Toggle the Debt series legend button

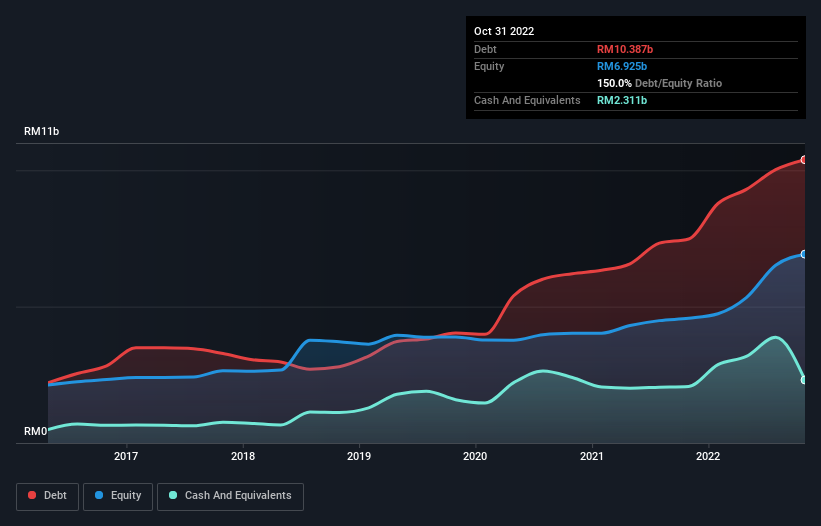[x=47, y=496]
